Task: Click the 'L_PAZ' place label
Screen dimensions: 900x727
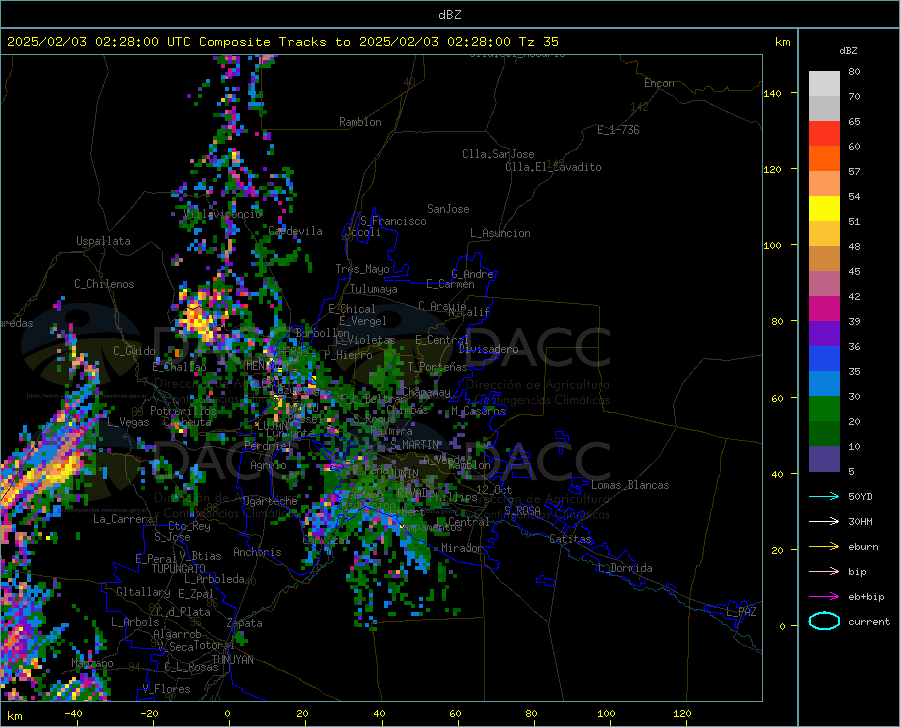Action: click(x=741, y=612)
